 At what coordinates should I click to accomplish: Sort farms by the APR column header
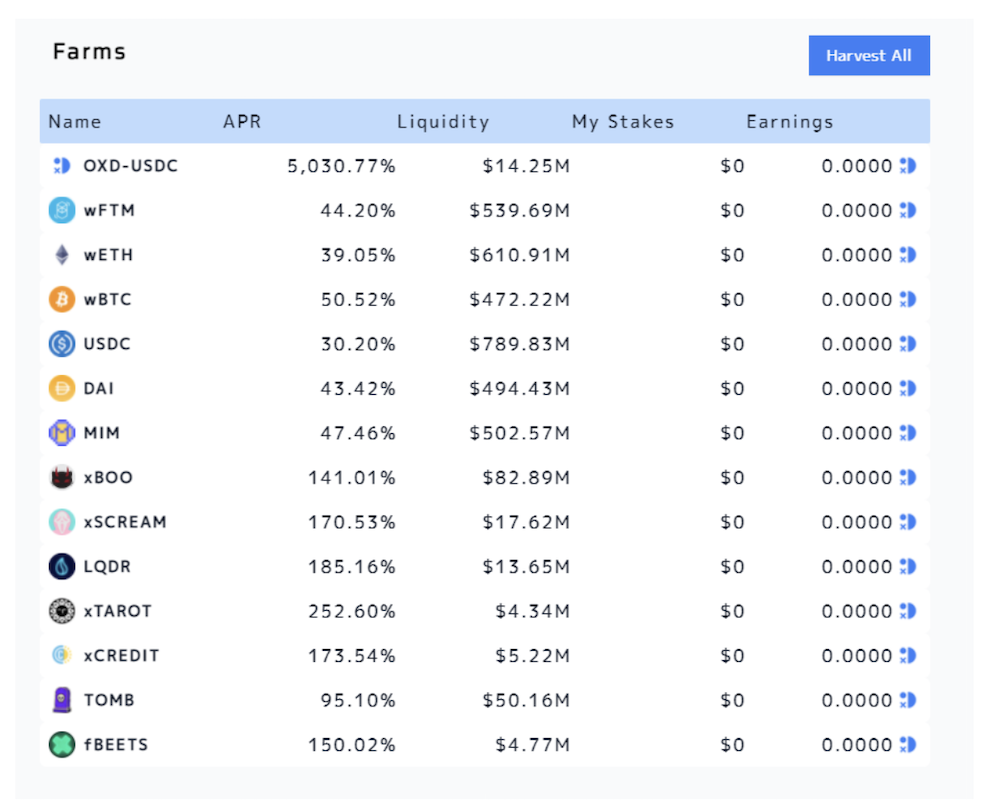242,121
